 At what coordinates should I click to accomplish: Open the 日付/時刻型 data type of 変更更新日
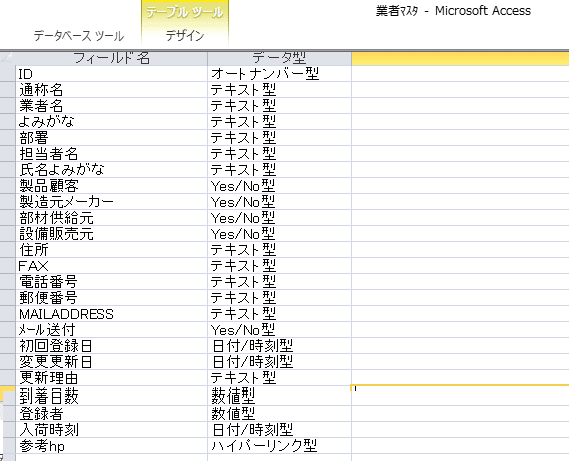(x=279, y=361)
